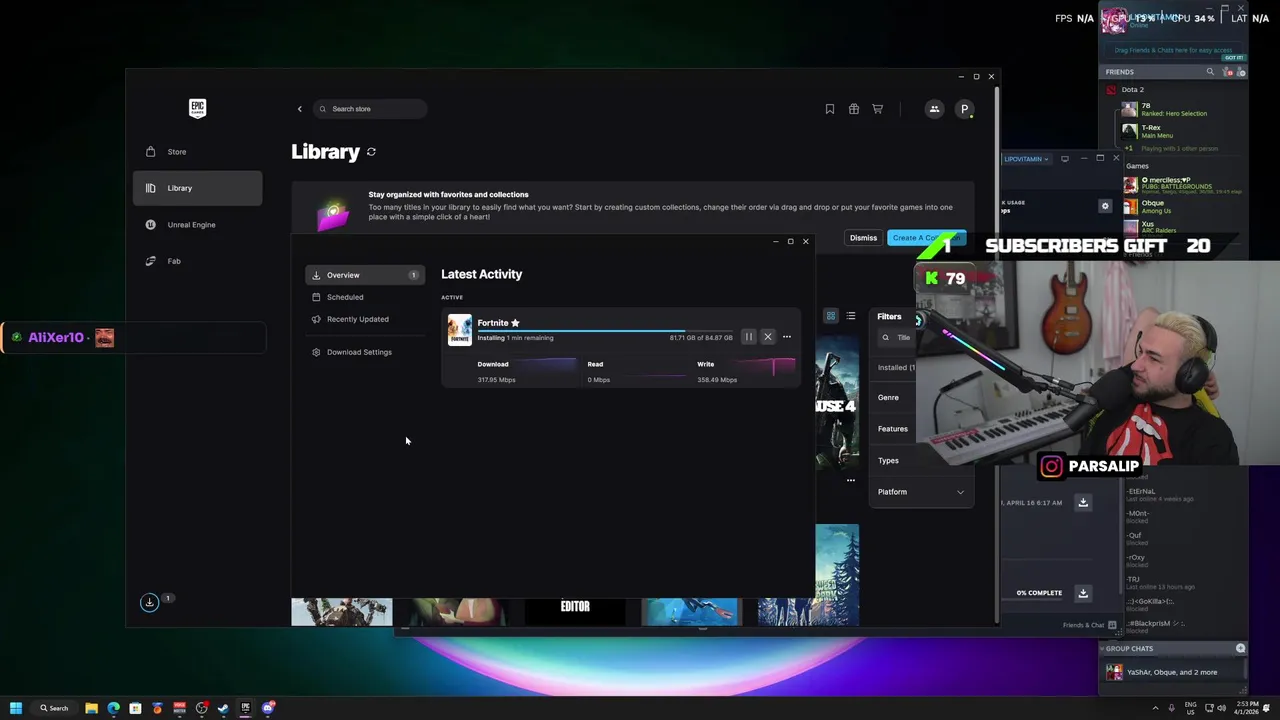Expand the Games section in friends list
The width and height of the screenshot is (1280, 720).
point(1138,166)
